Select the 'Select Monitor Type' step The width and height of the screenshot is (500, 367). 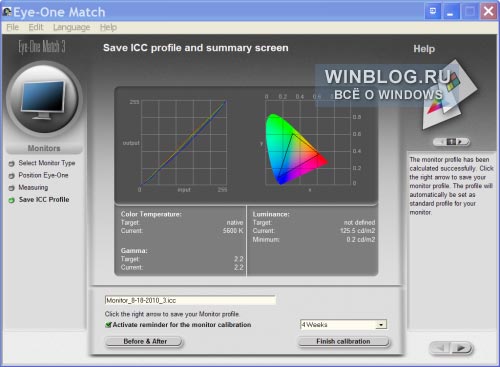[47, 163]
